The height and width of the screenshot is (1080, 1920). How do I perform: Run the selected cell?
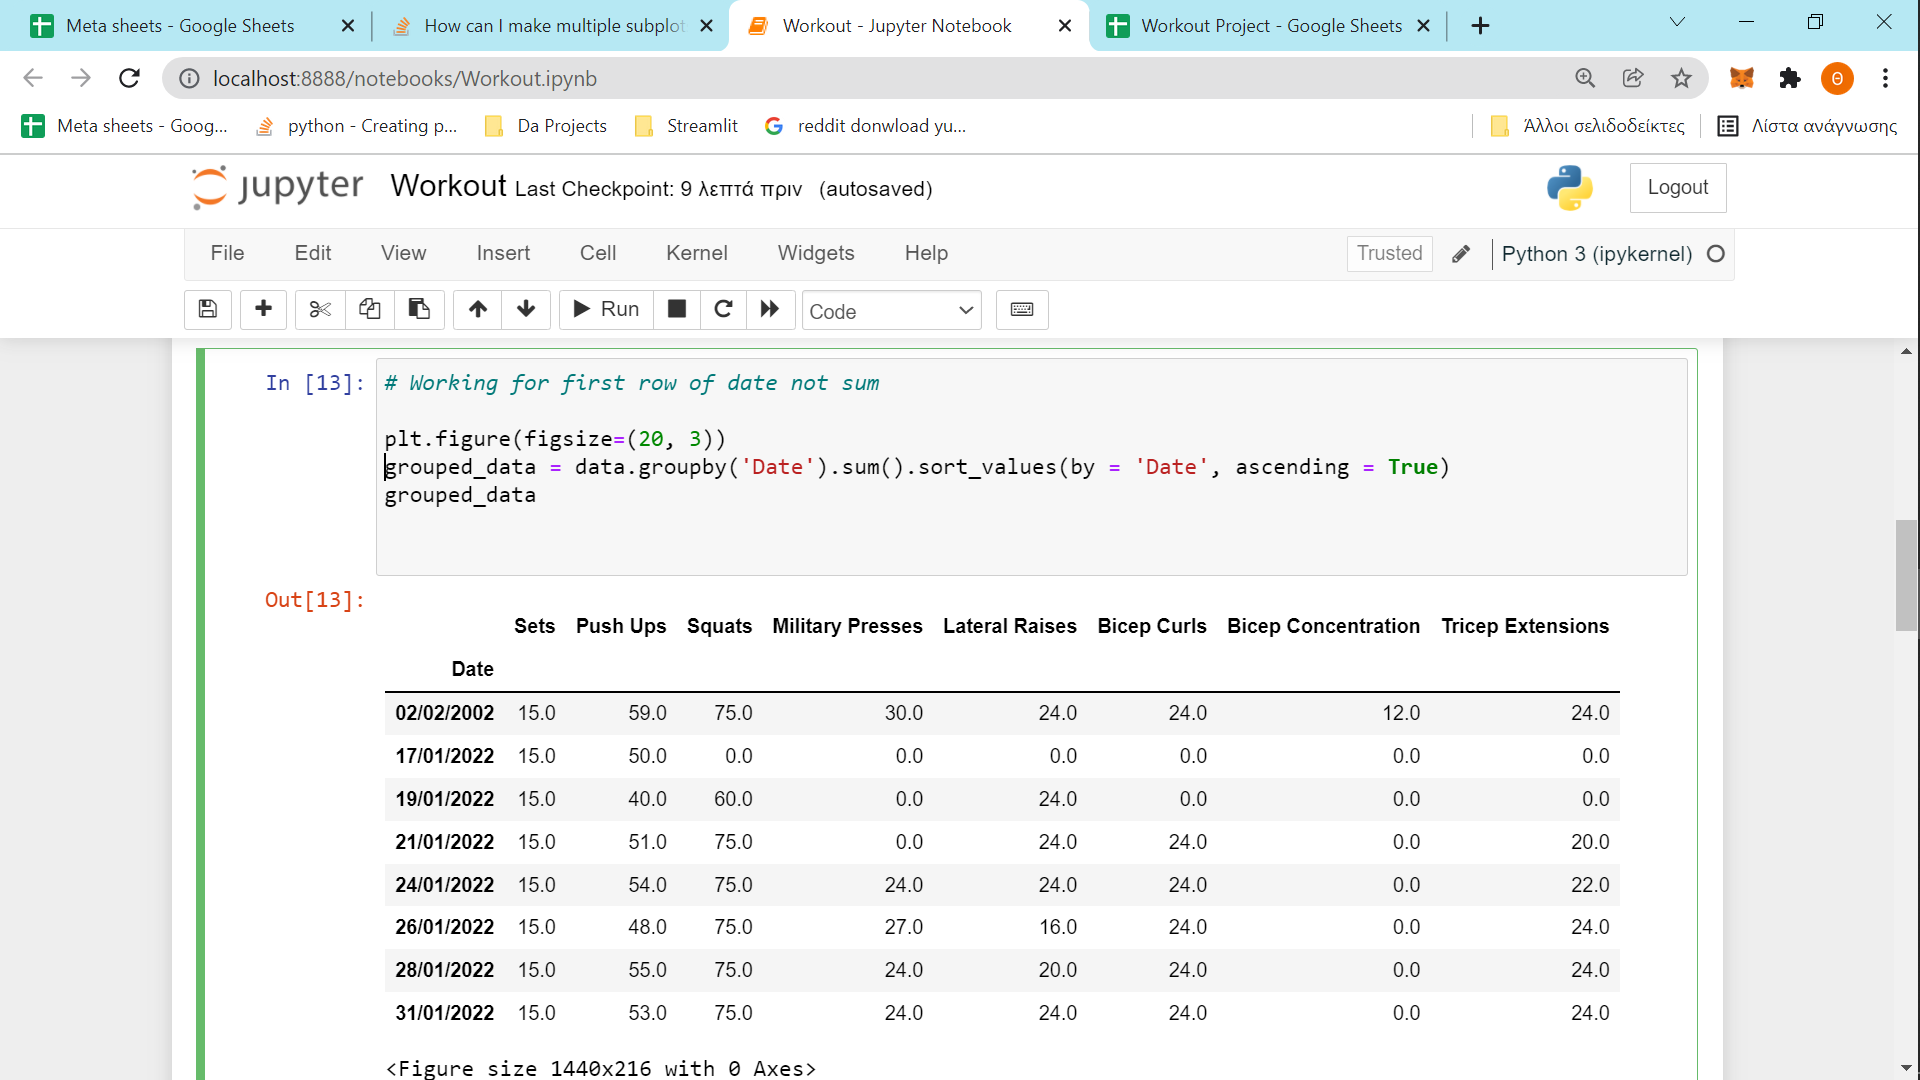pos(606,310)
